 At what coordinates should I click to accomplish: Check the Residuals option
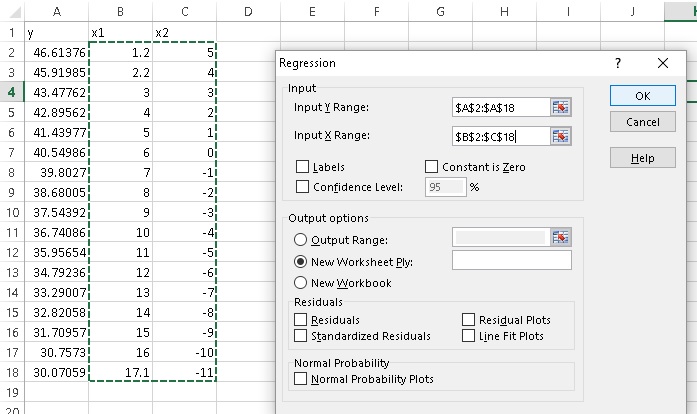point(302,319)
